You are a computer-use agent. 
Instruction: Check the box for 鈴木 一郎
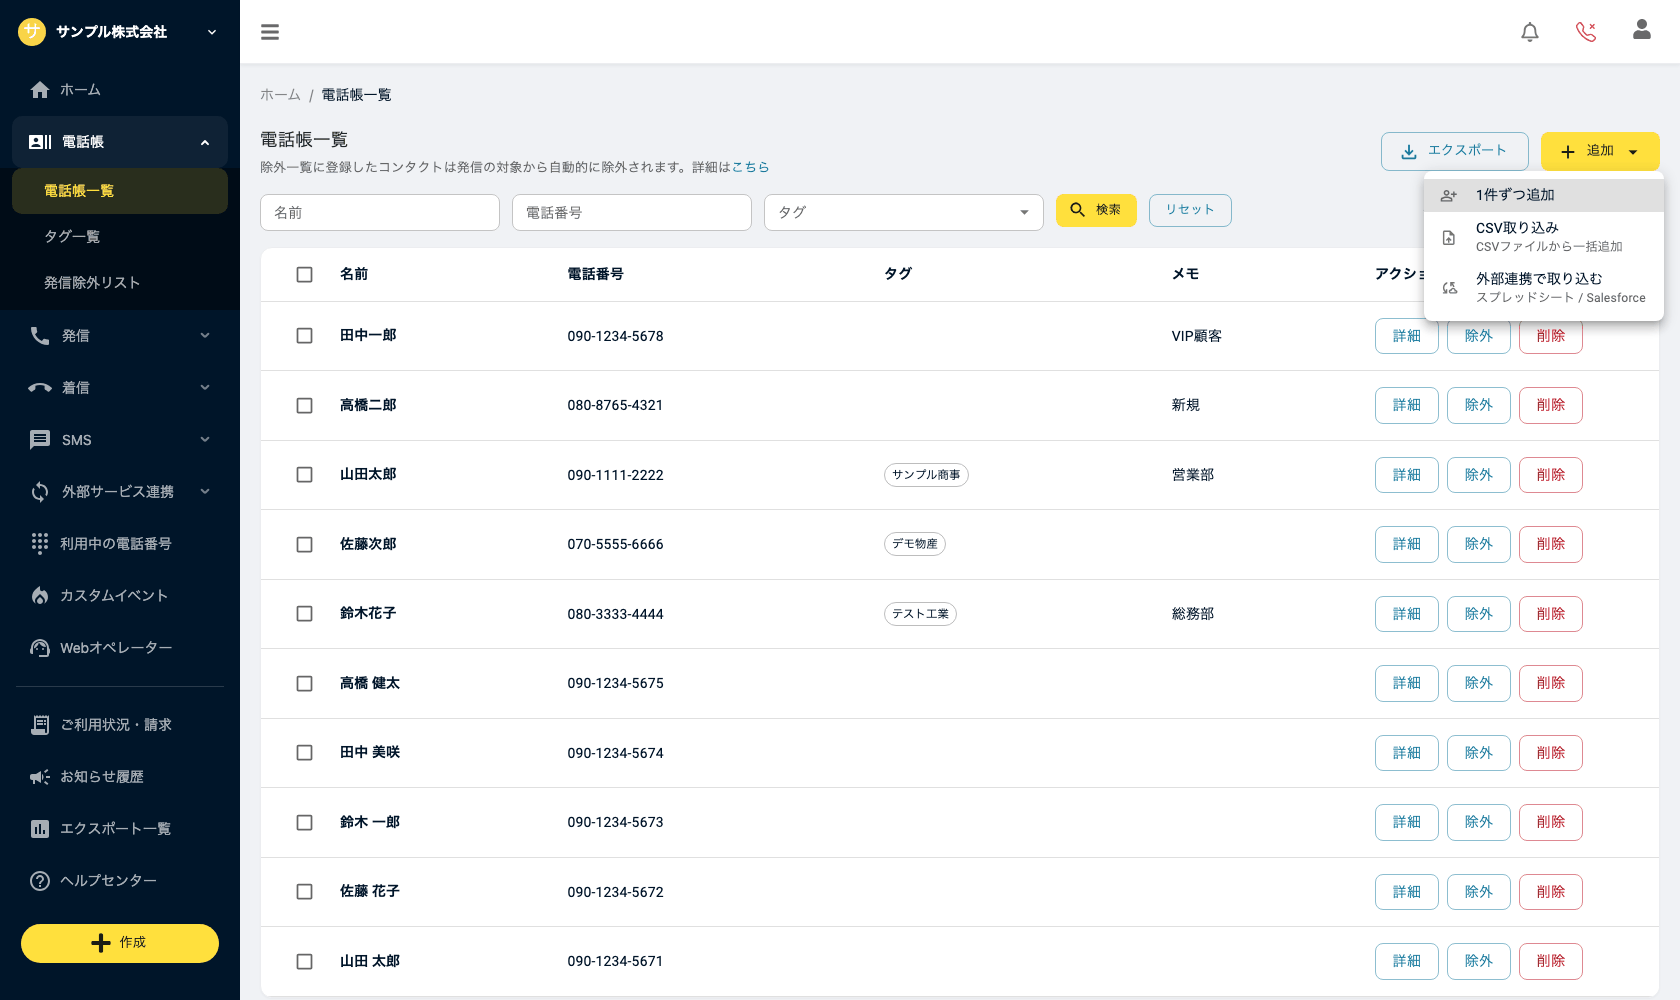(305, 823)
